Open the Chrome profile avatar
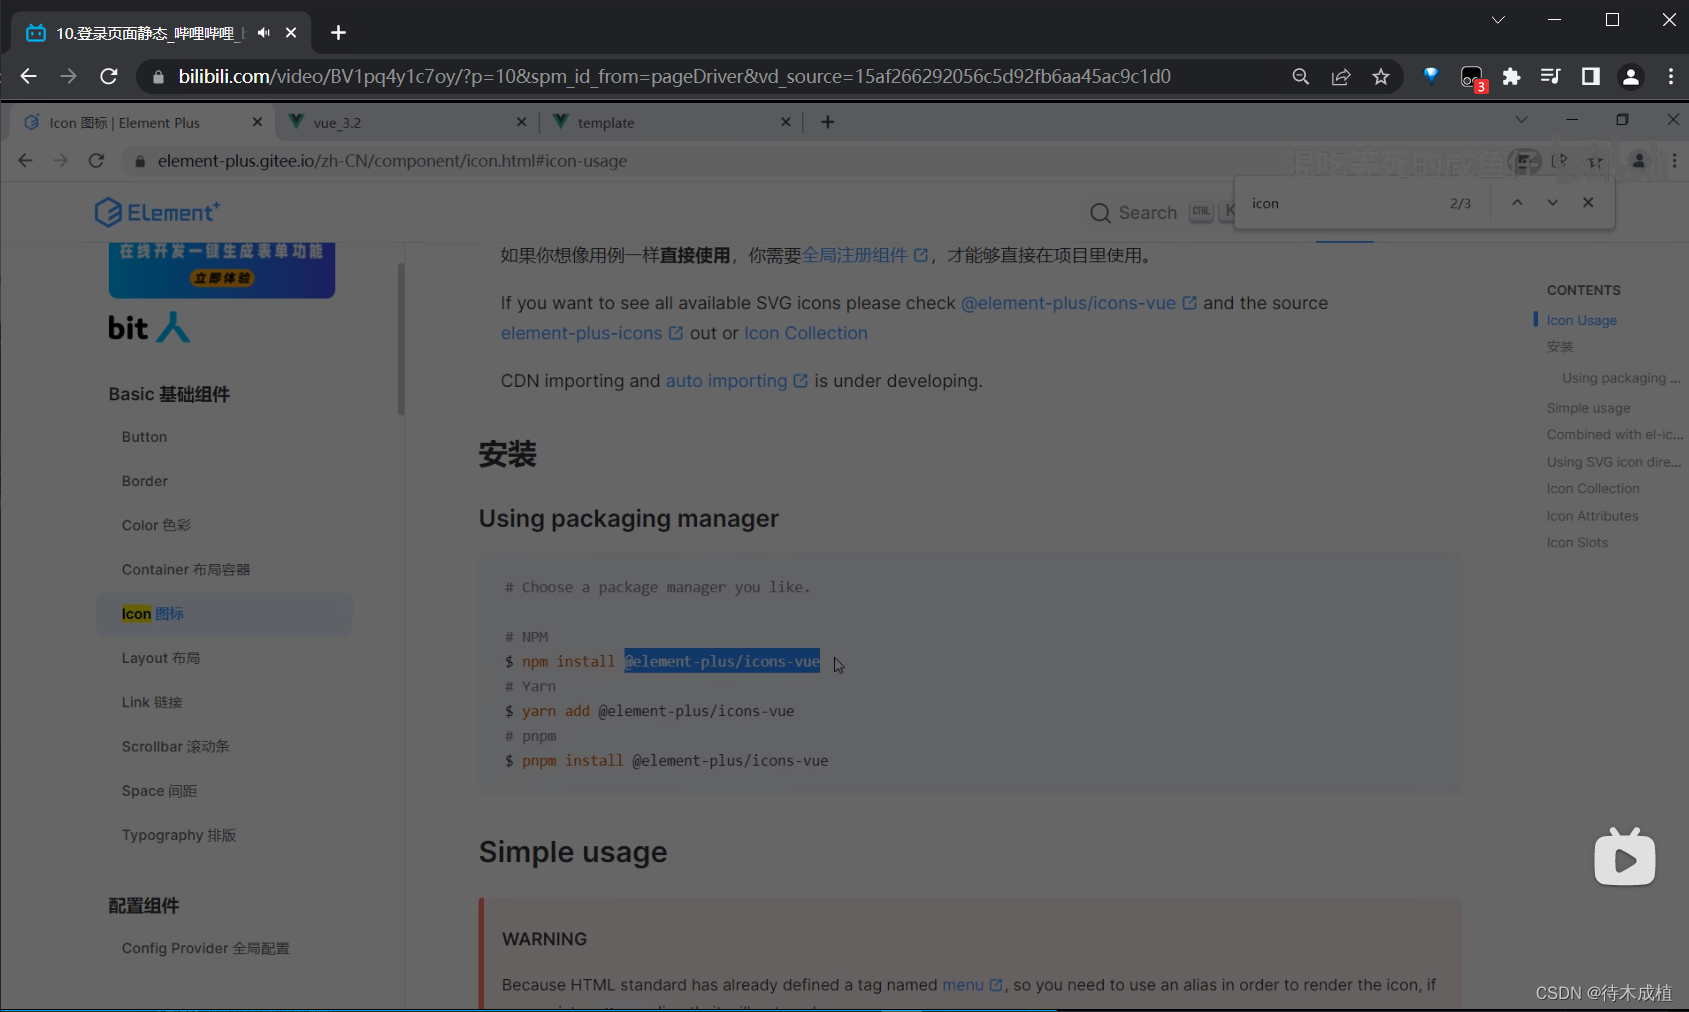This screenshot has height=1012, width=1689. click(x=1630, y=76)
